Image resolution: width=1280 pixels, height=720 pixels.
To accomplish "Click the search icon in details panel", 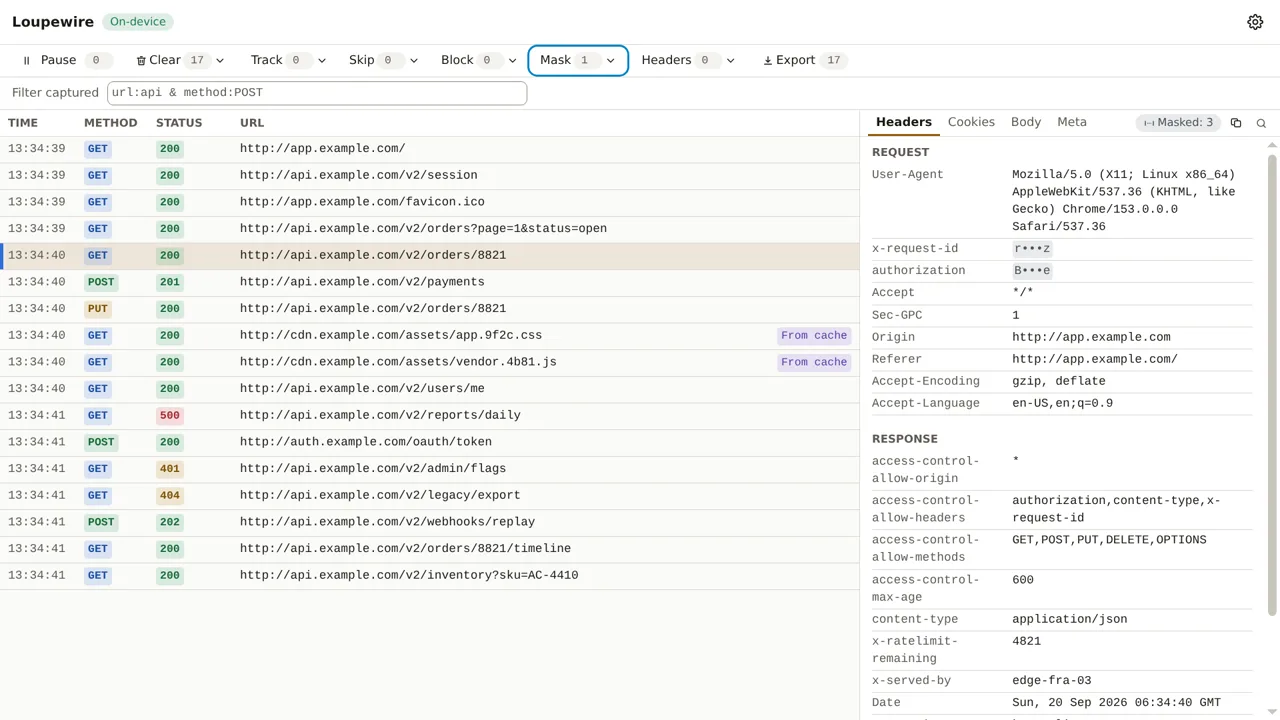I will (1261, 123).
